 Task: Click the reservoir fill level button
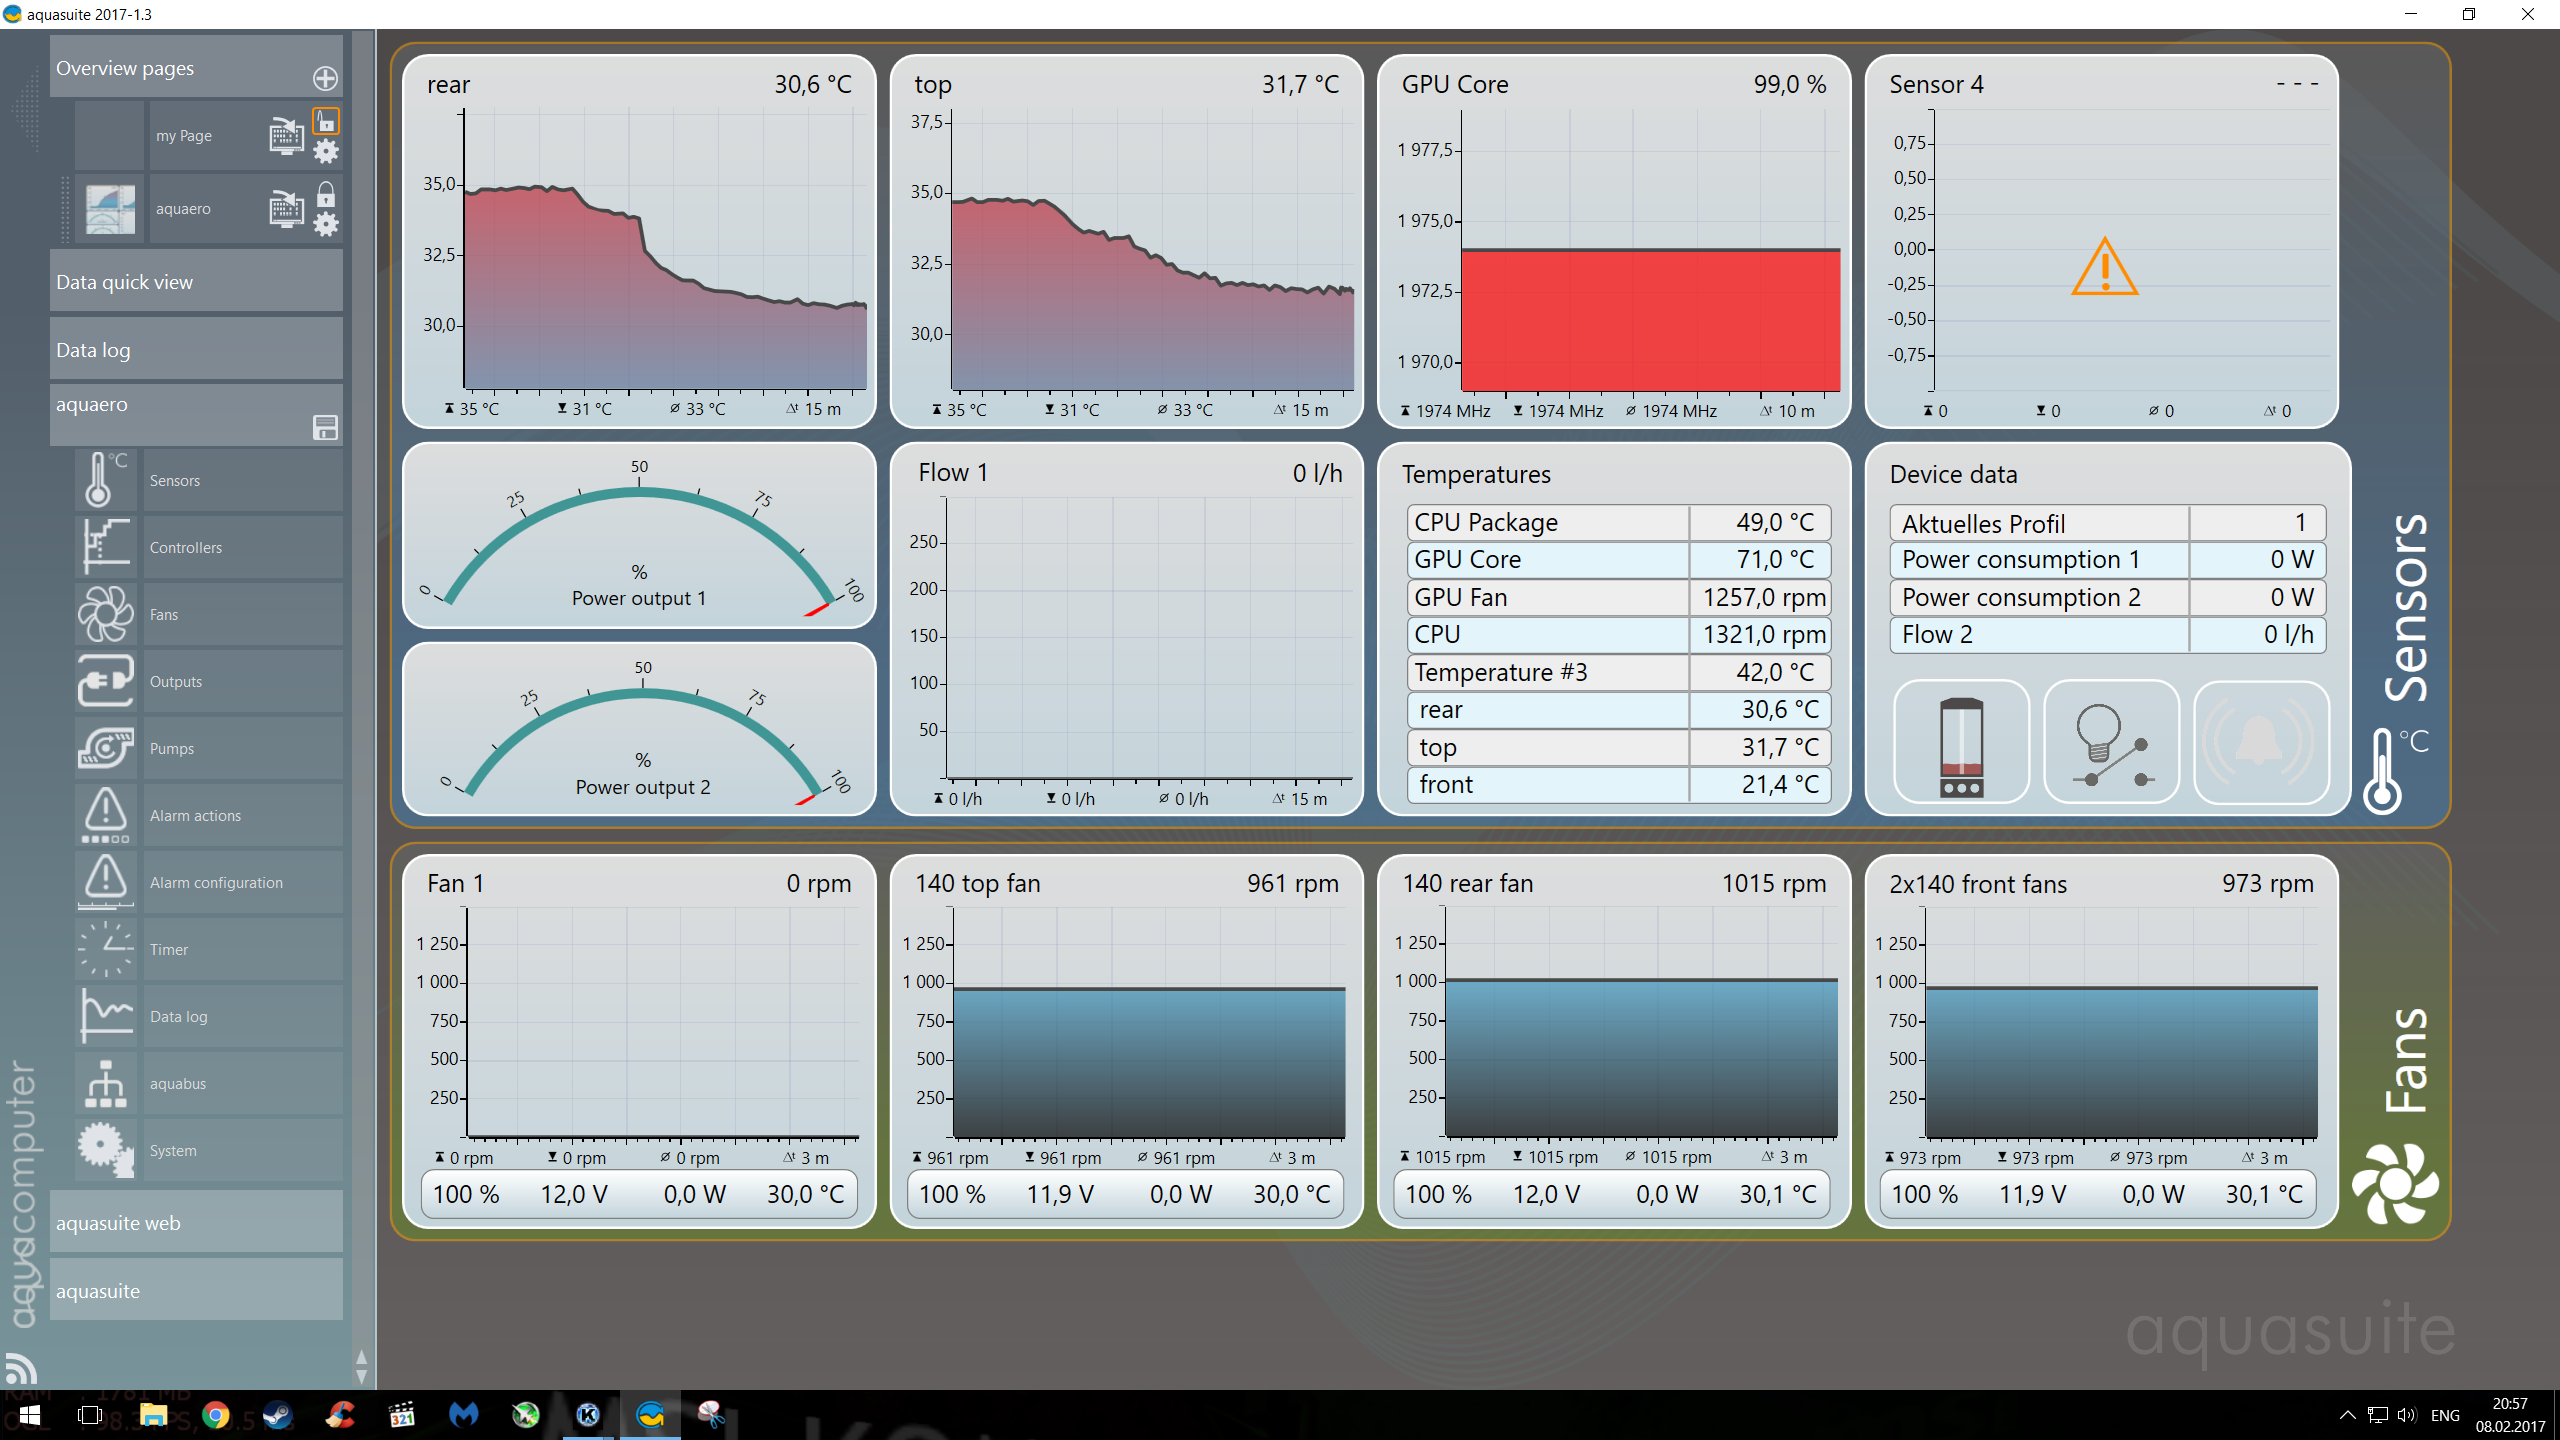1961,742
